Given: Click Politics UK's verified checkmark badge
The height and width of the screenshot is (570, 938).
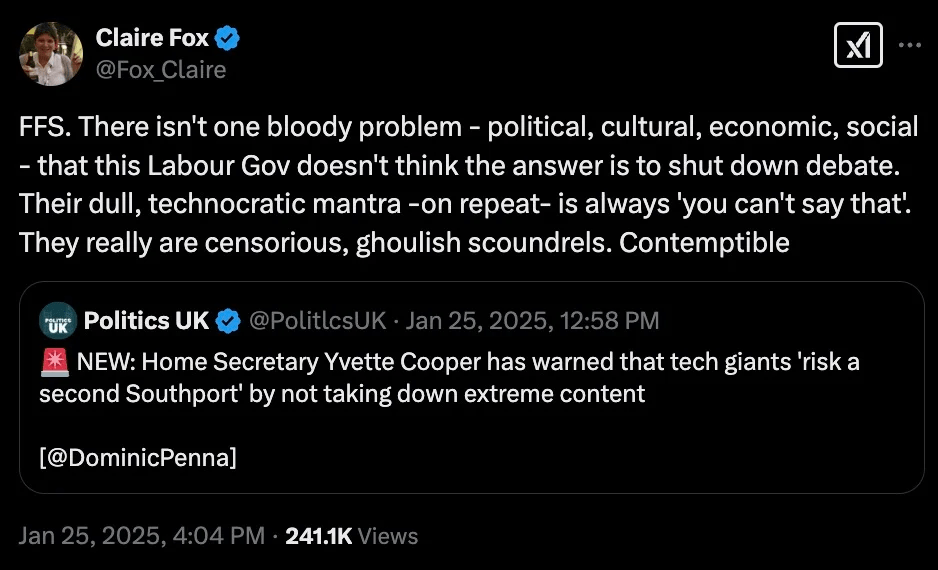Looking at the screenshot, I should (229, 321).
